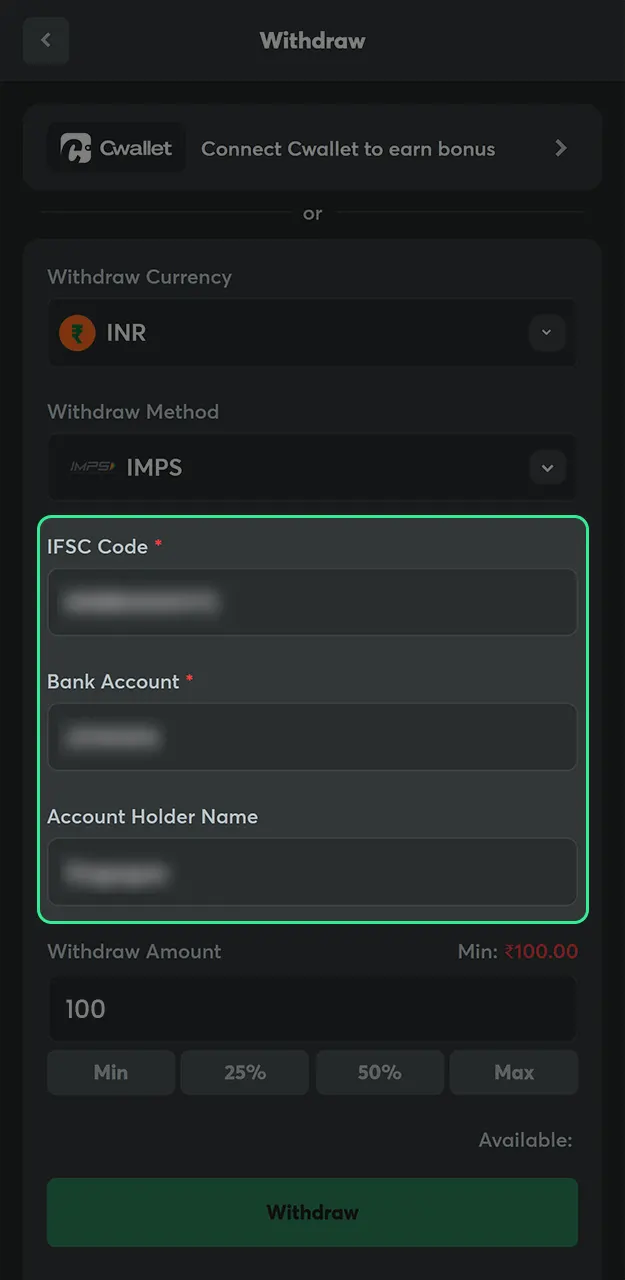Click the right chevron on Cwallet banner

561,148
